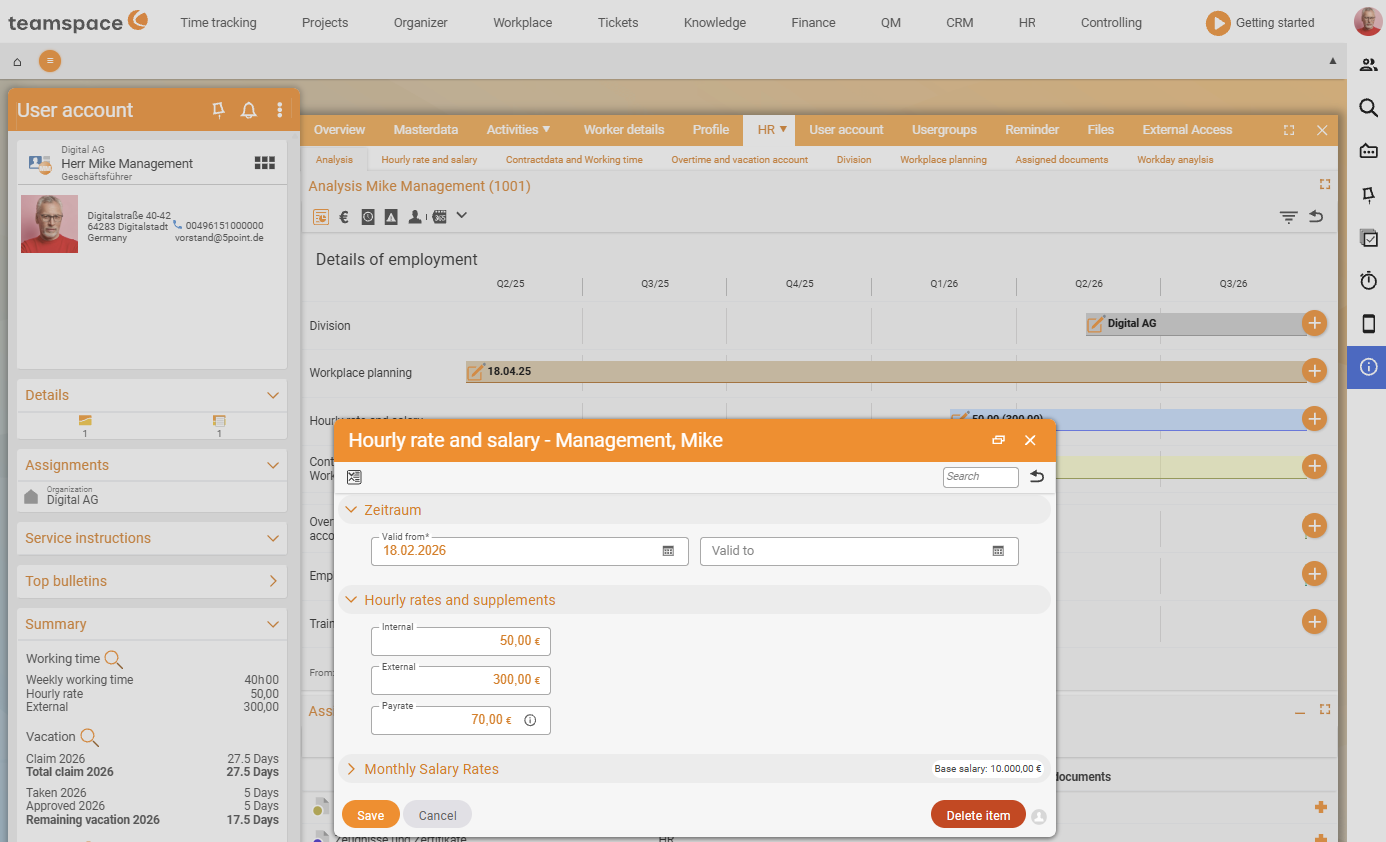Click the reset arrow next to dialog Search
Viewport: 1386px width, 842px height.
1037,477
